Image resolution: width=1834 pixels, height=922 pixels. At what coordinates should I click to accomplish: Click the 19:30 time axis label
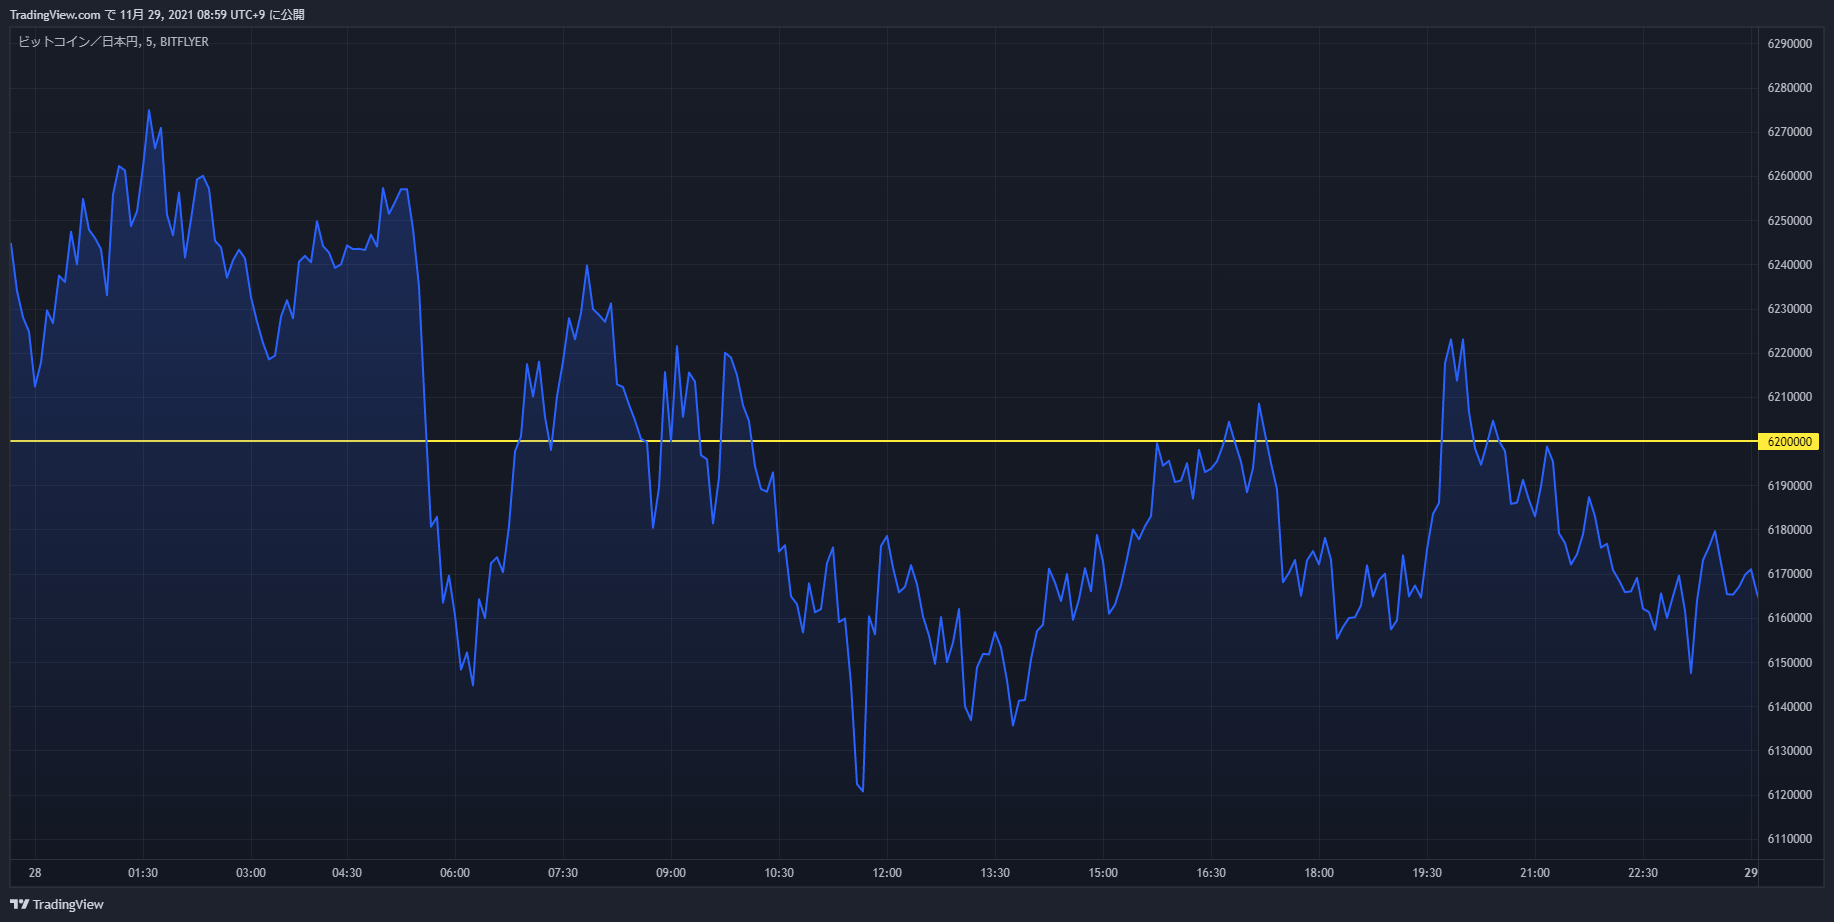(1427, 873)
